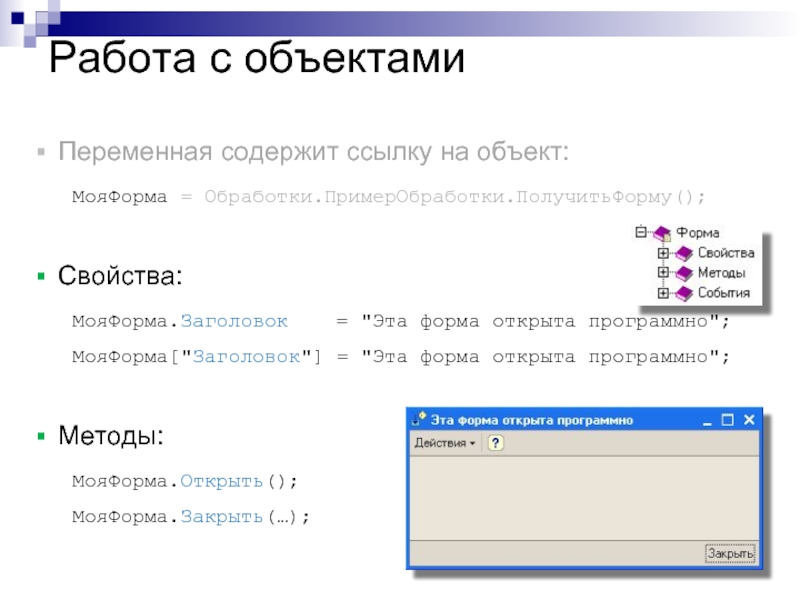Click the Закрыть button in form window

point(730,554)
